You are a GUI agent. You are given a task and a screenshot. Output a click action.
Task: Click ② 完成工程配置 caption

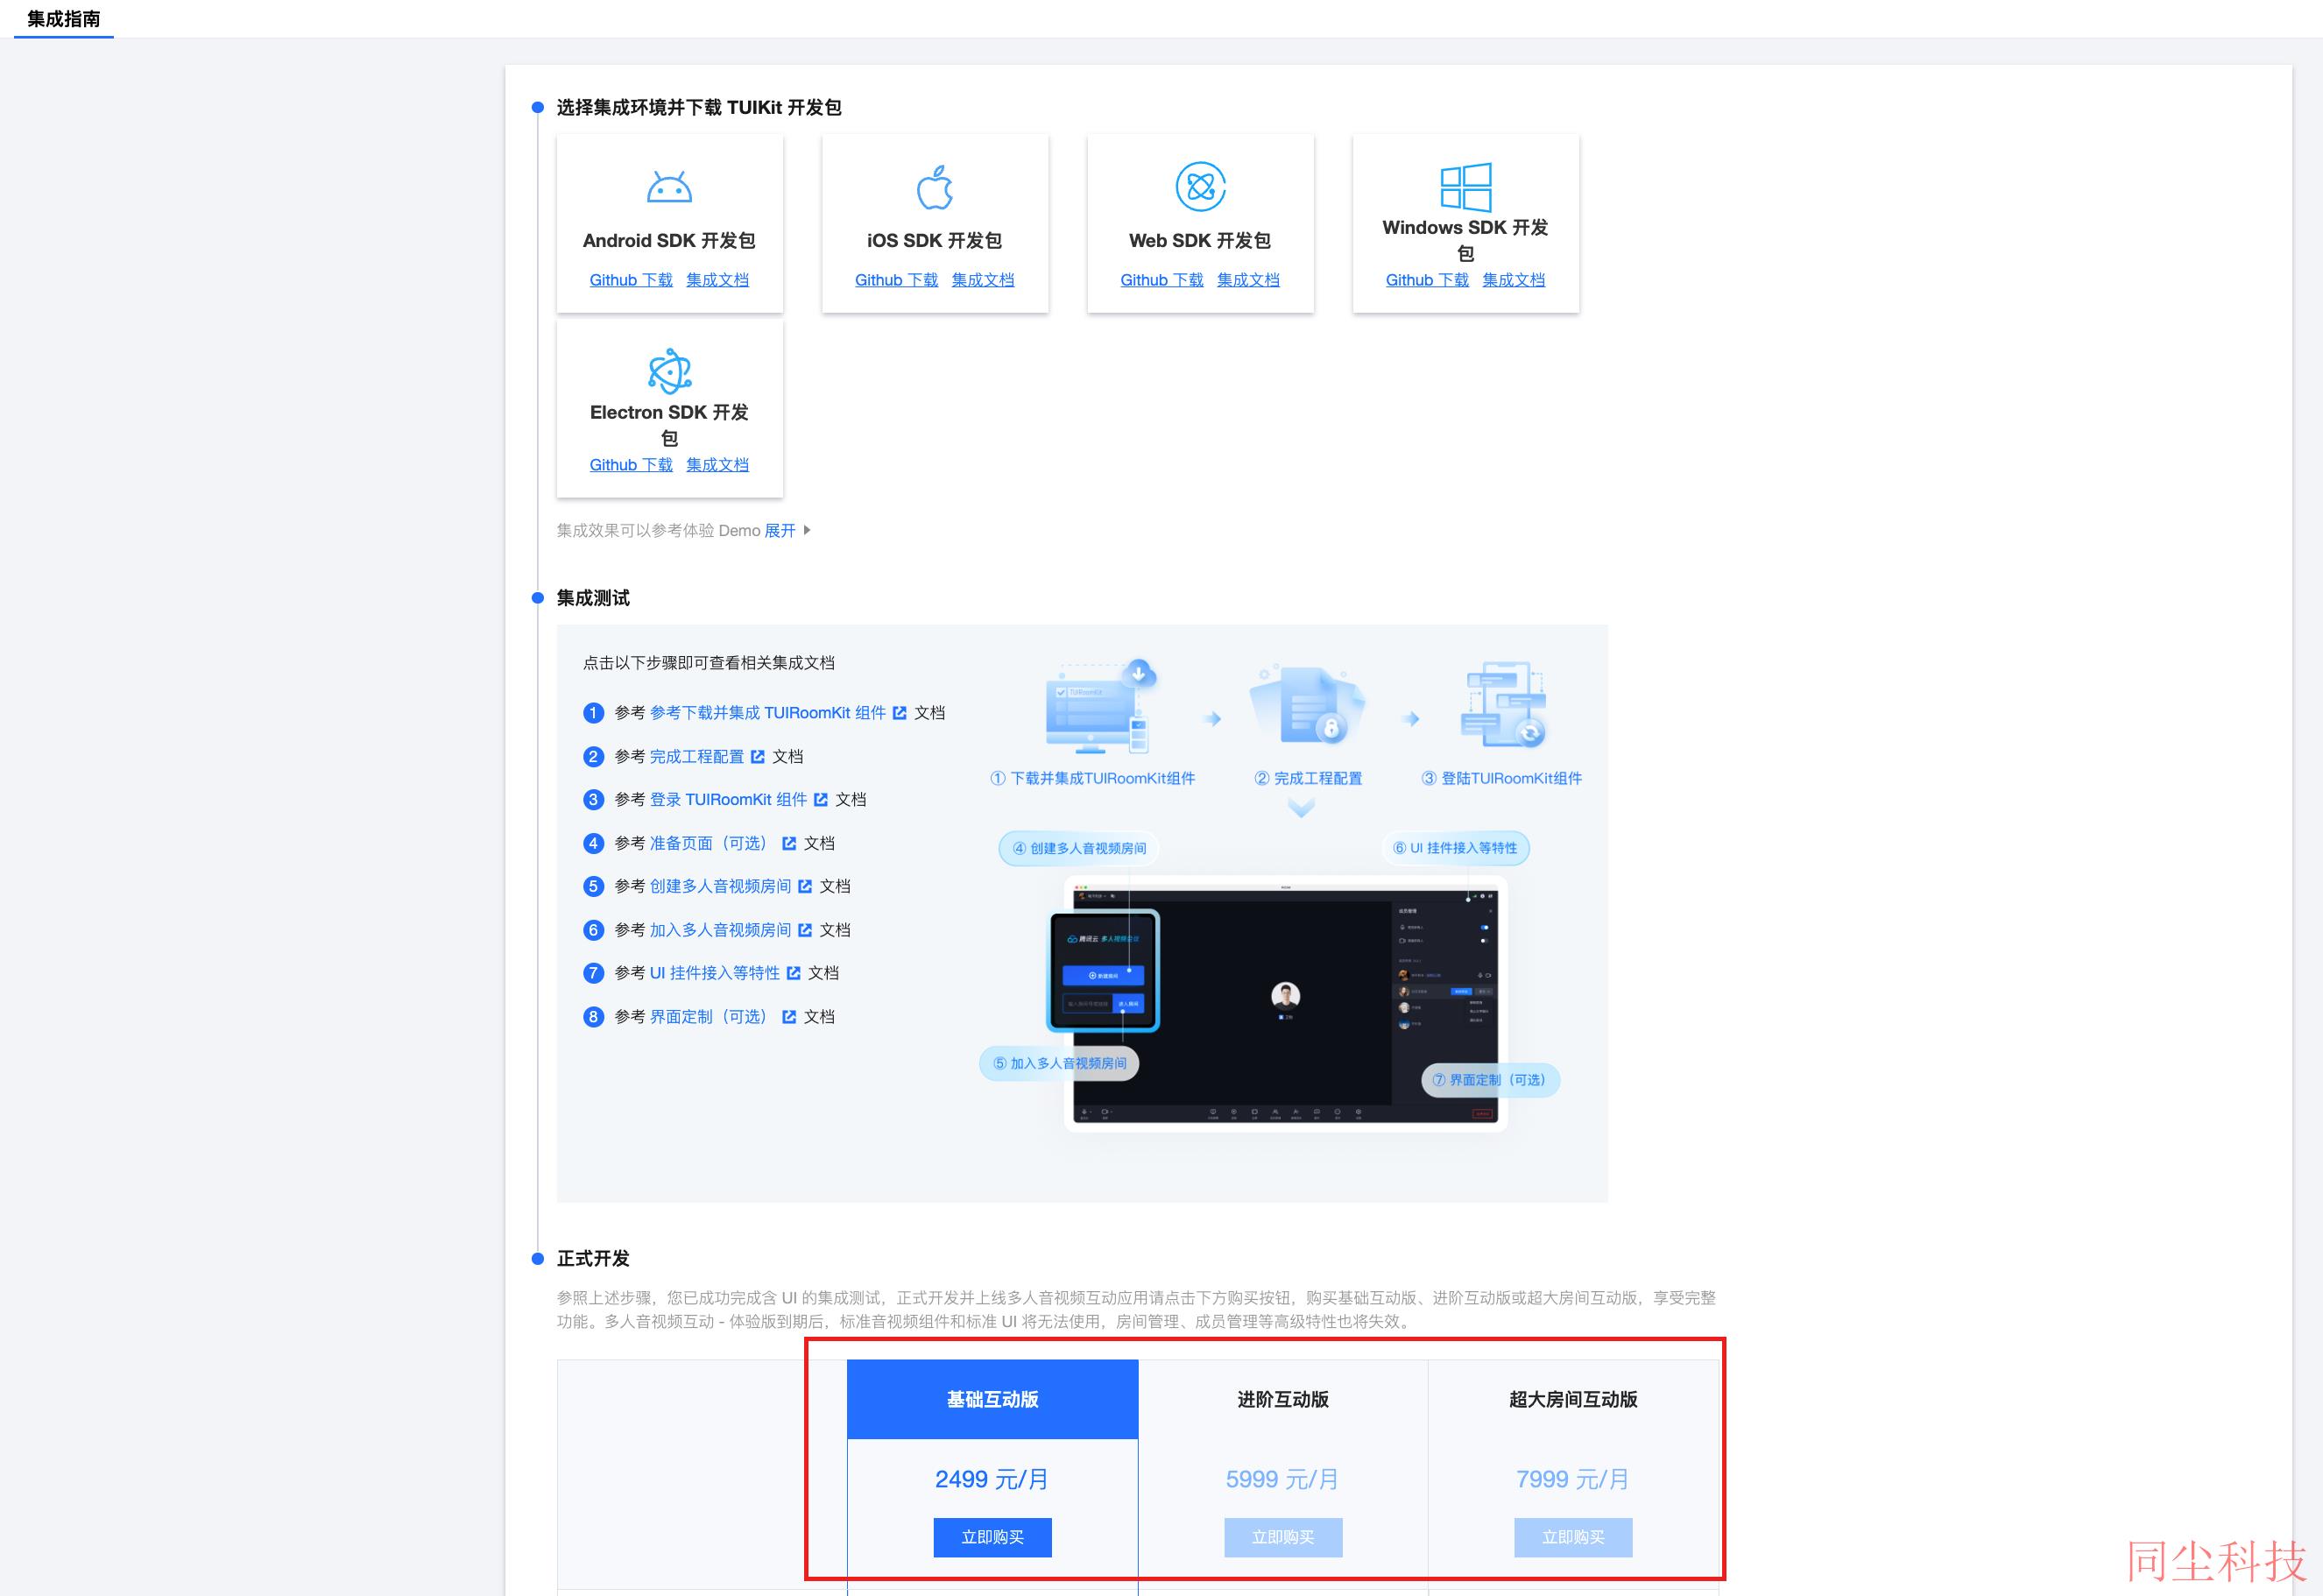click(x=1308, y=778)
